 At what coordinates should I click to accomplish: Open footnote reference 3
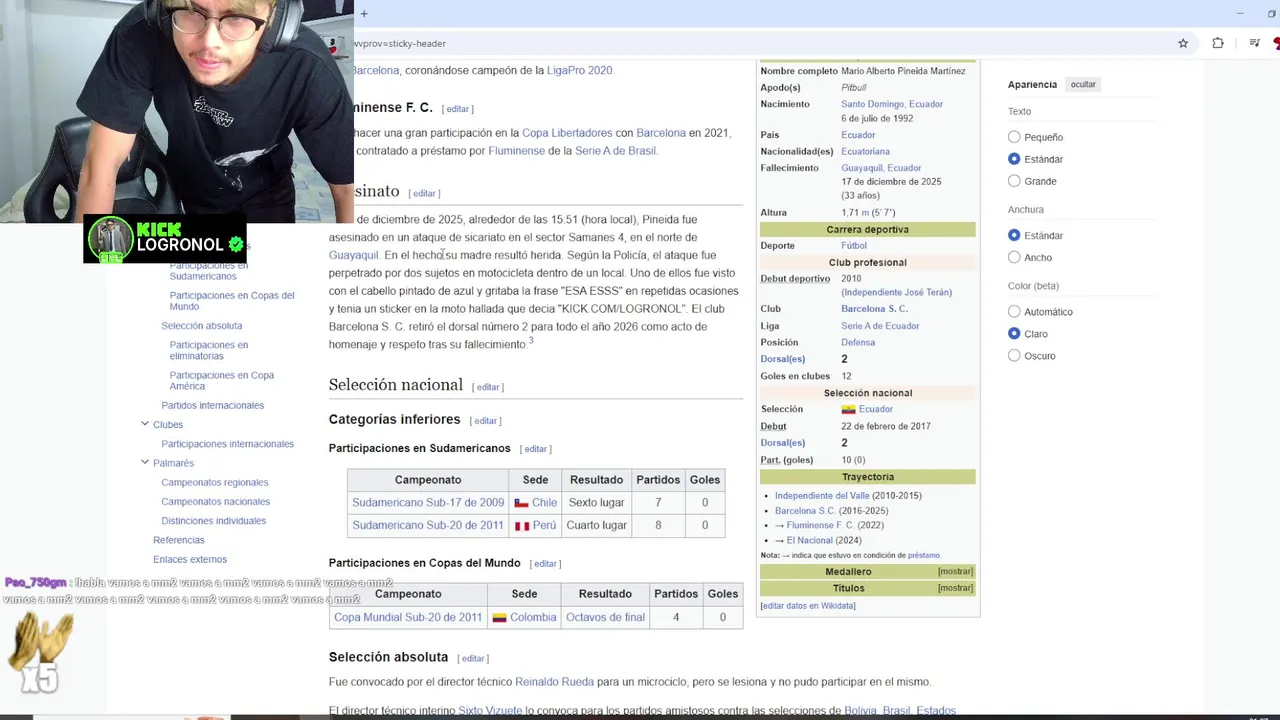pyautogui.click(x=531, y=341)
